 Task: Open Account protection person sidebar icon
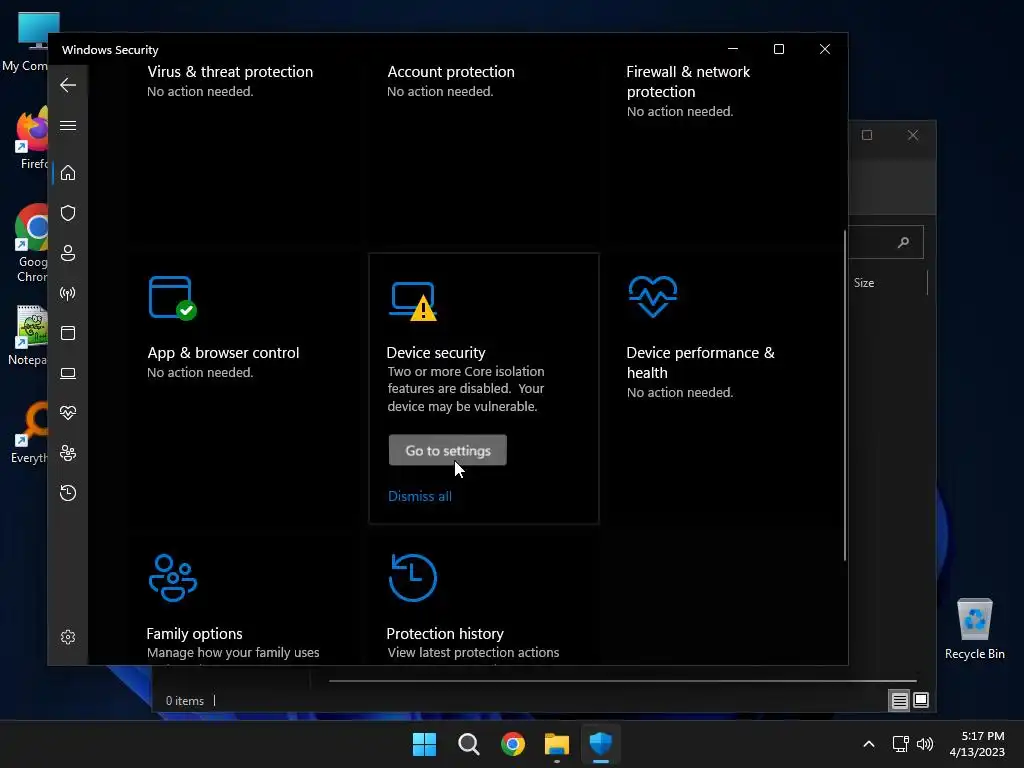click(68, 253)
